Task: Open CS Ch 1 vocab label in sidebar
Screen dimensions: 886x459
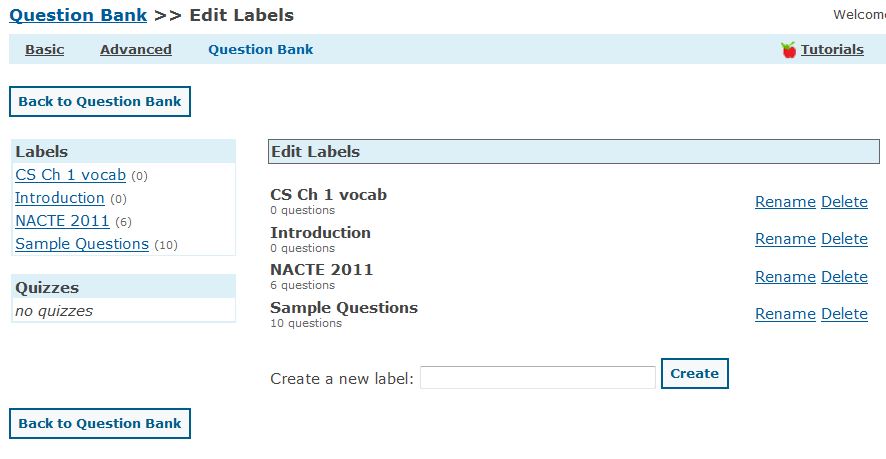Action: (x=71, y=175)
